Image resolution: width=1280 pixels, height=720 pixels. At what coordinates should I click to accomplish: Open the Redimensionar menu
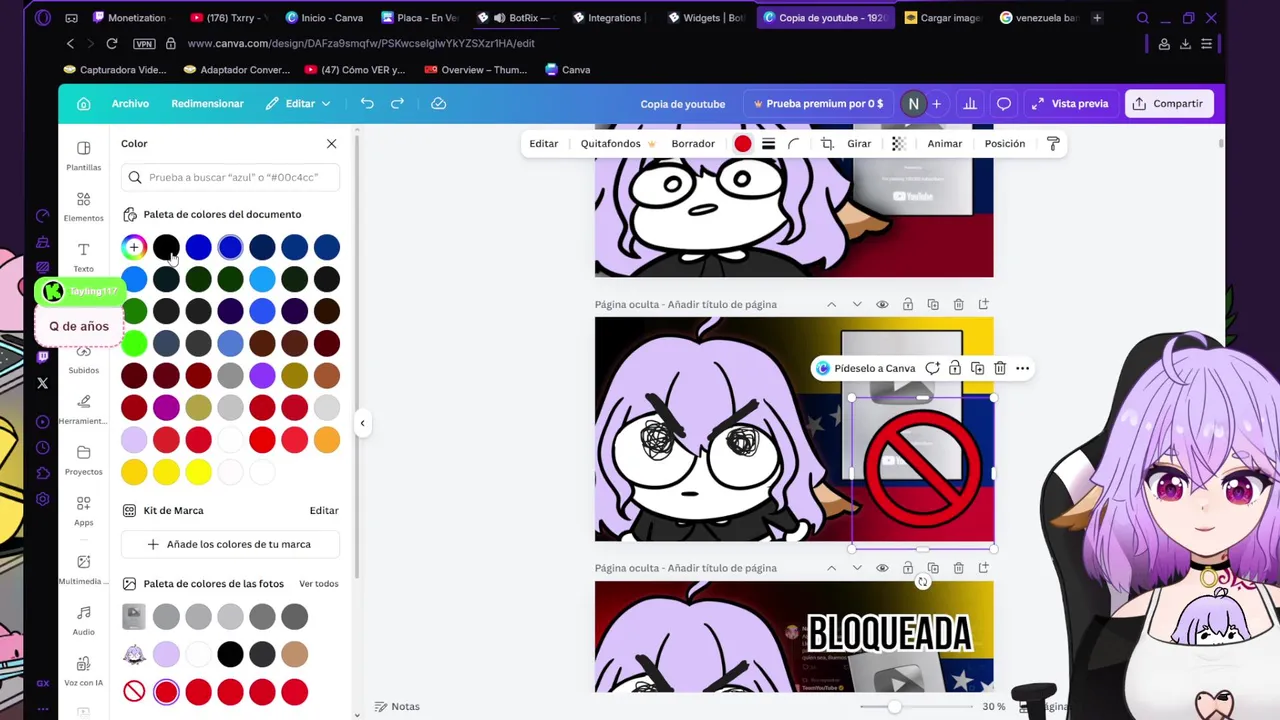207,104
